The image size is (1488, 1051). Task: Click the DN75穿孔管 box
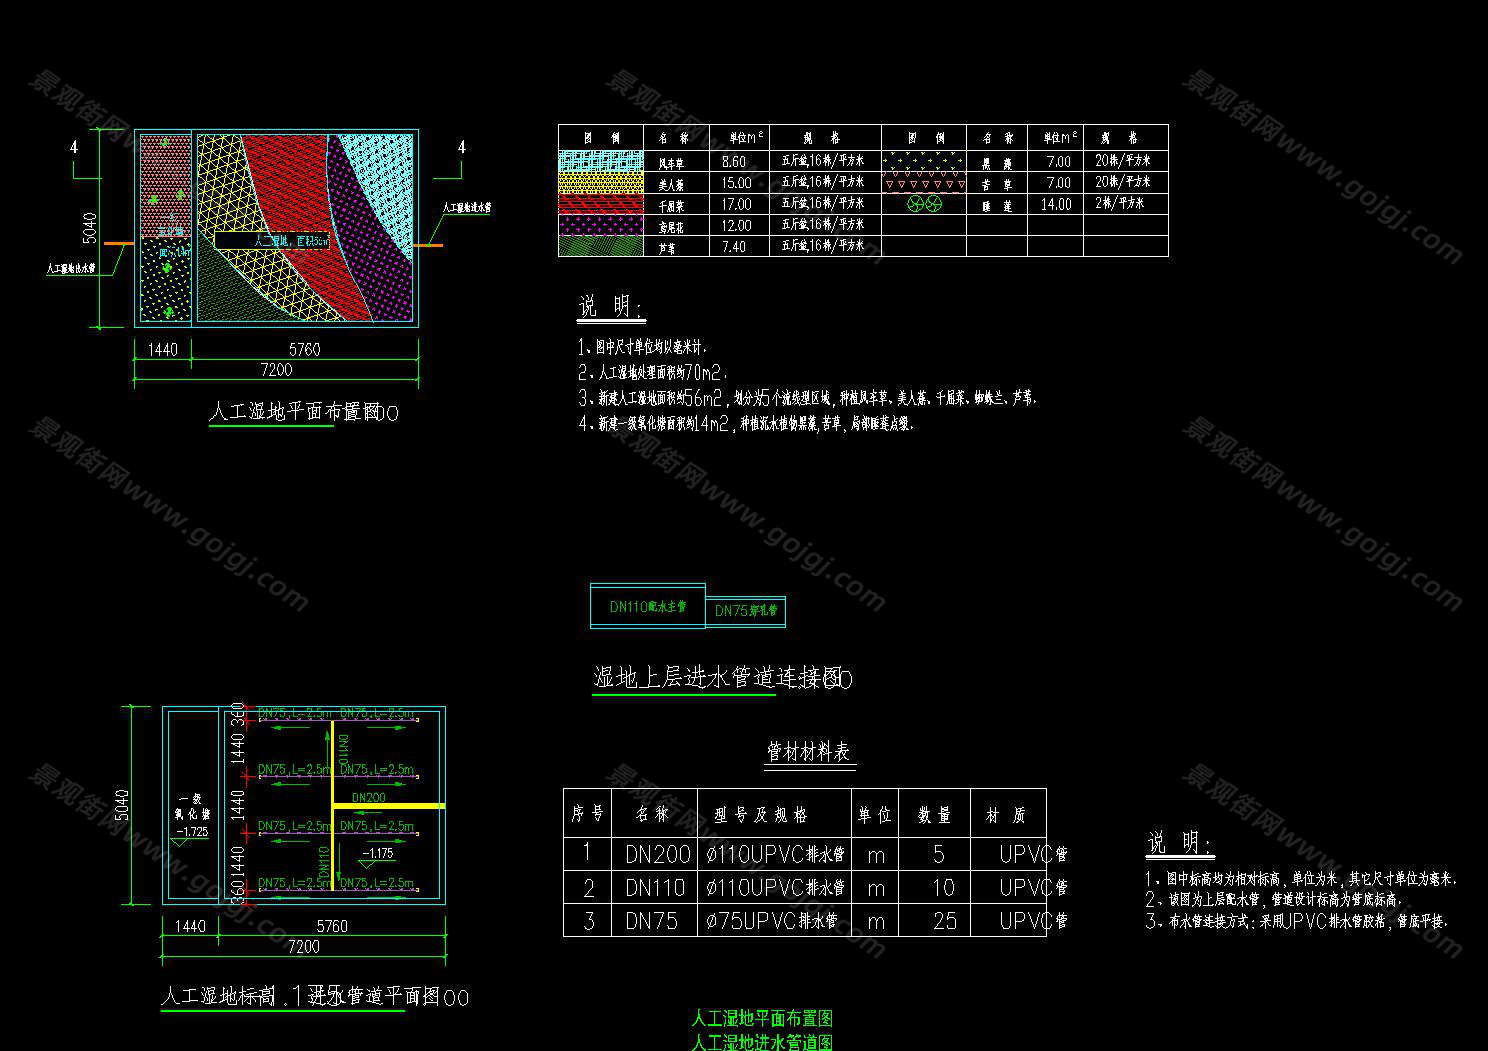(746, 611)
